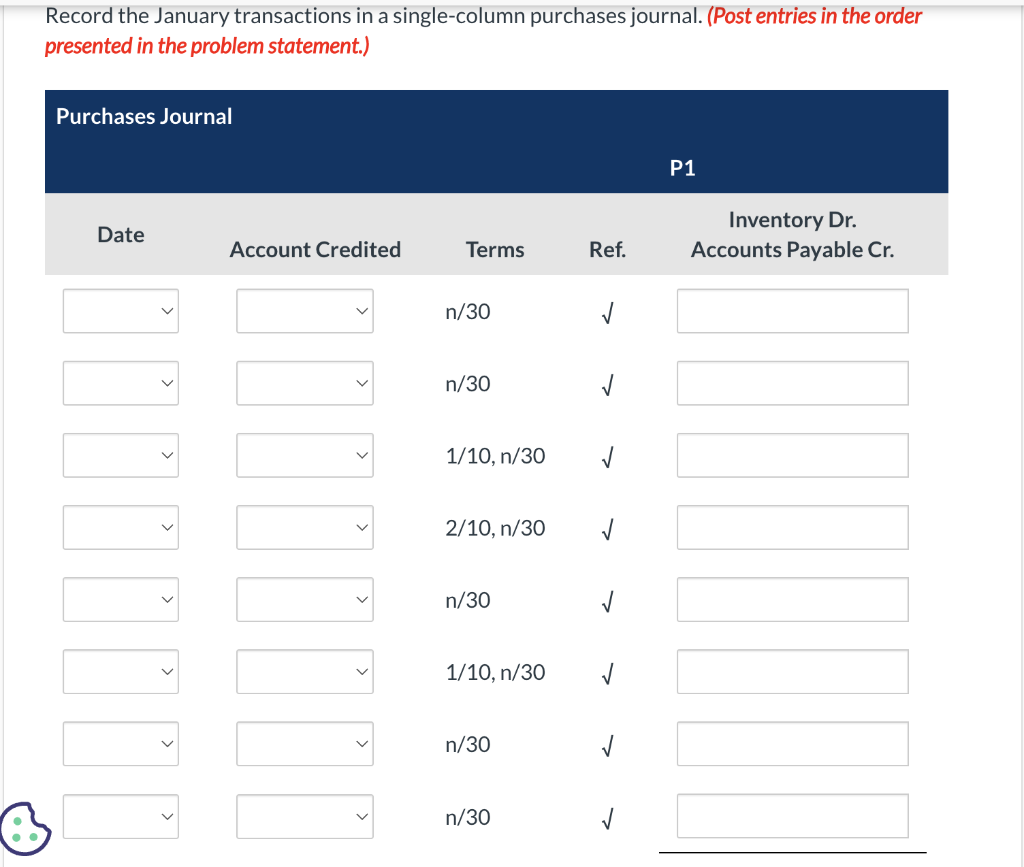This screenshot has width=1024, height=867.
Task: Select the fifth row Date dropdown
Action: tap(120, 599)
